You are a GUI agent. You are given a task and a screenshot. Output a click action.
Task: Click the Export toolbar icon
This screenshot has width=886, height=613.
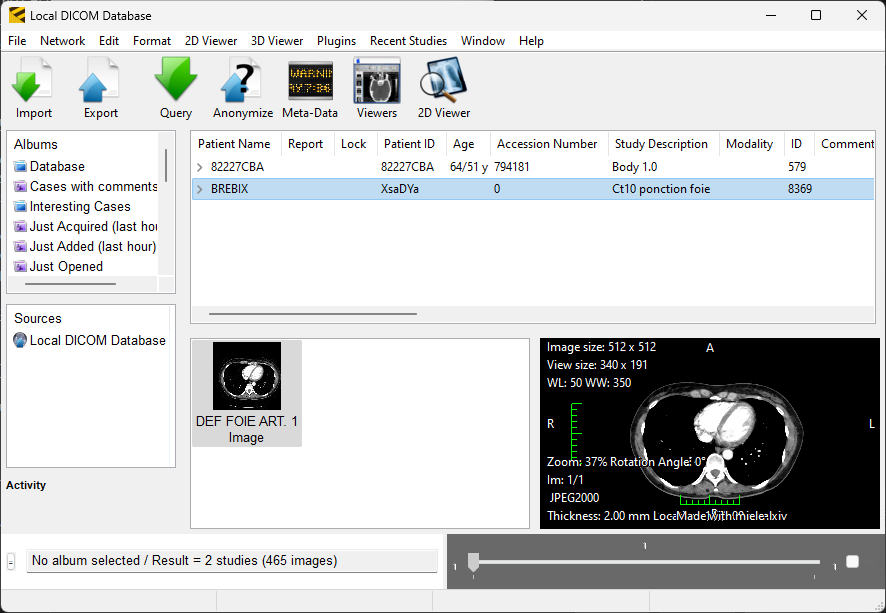click(x=99, y=87)
